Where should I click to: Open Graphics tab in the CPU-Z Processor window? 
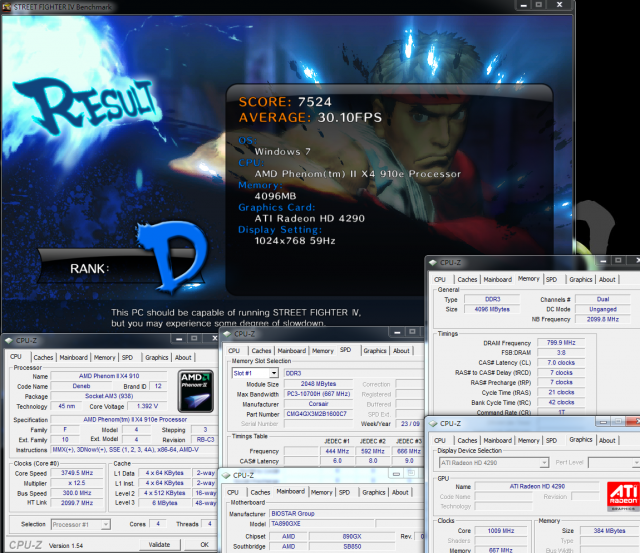157,358
